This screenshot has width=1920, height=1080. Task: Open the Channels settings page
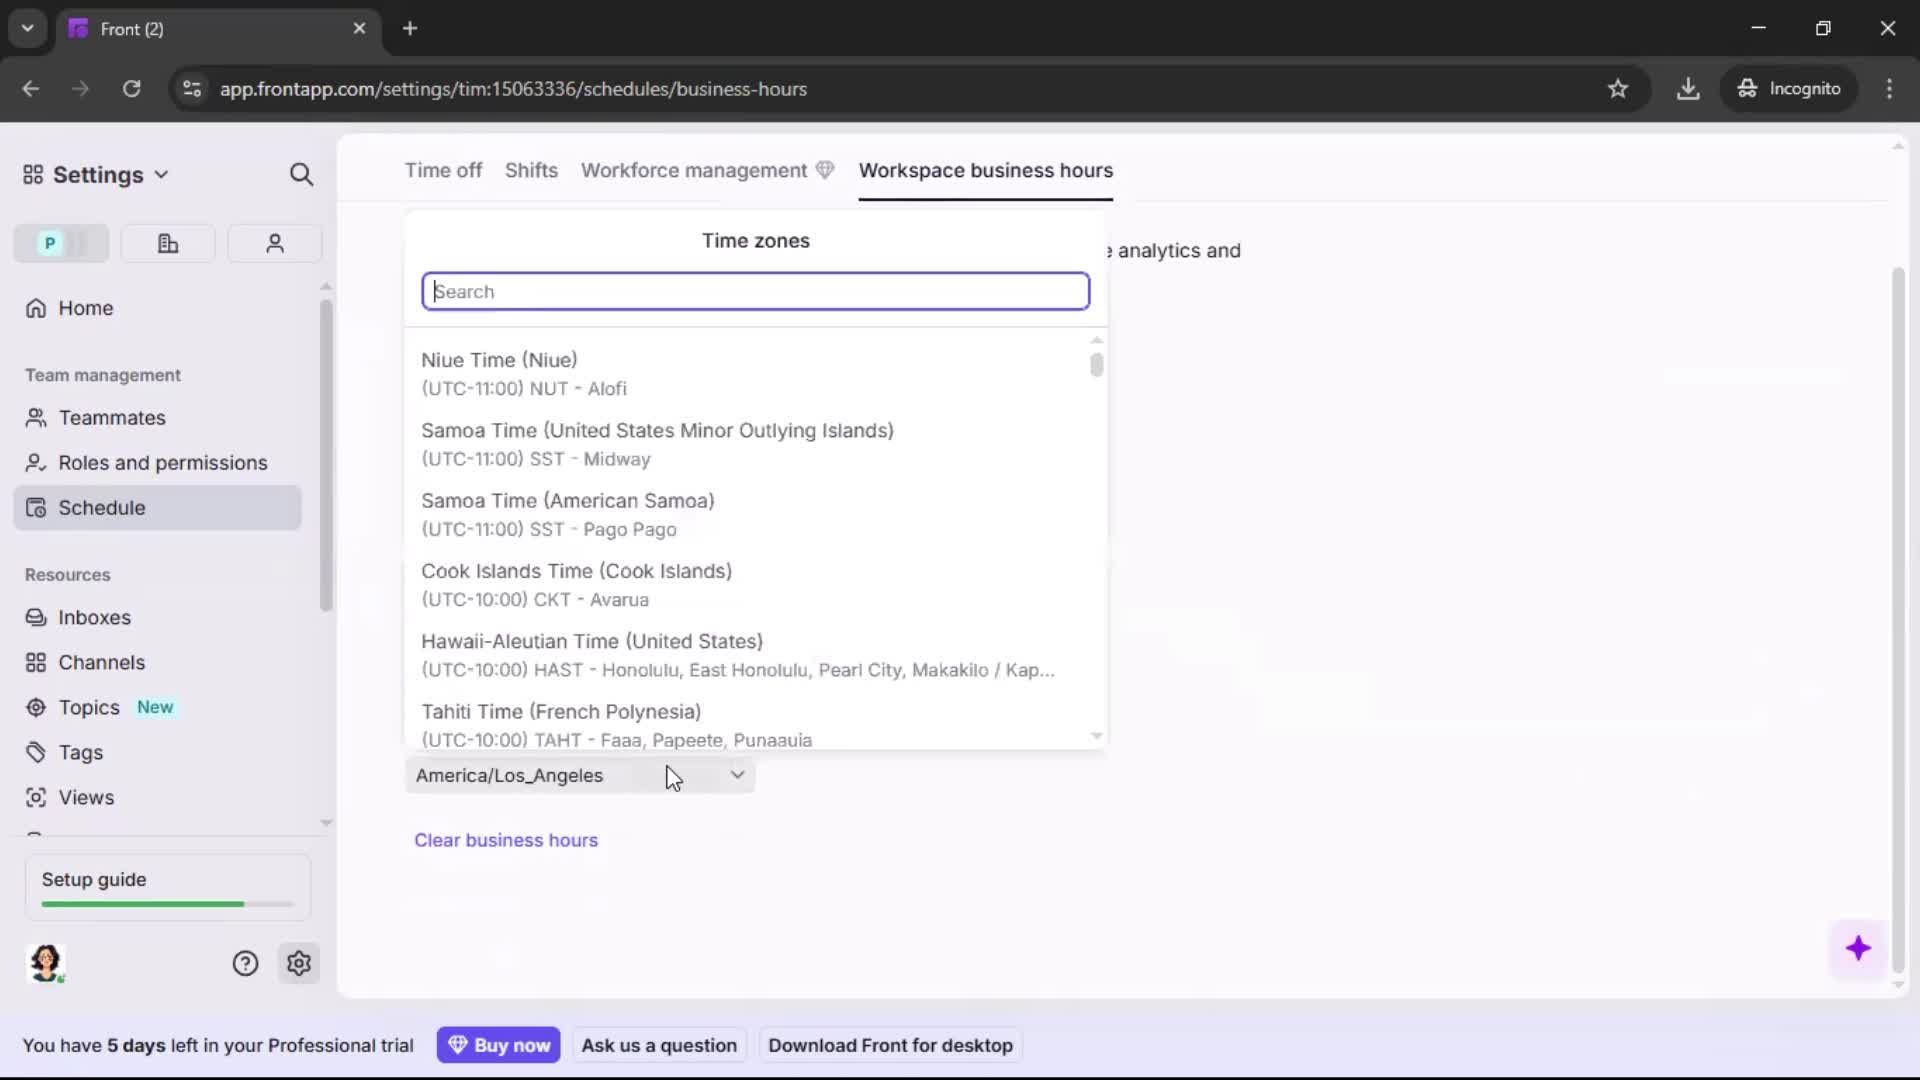pos(101,662)
